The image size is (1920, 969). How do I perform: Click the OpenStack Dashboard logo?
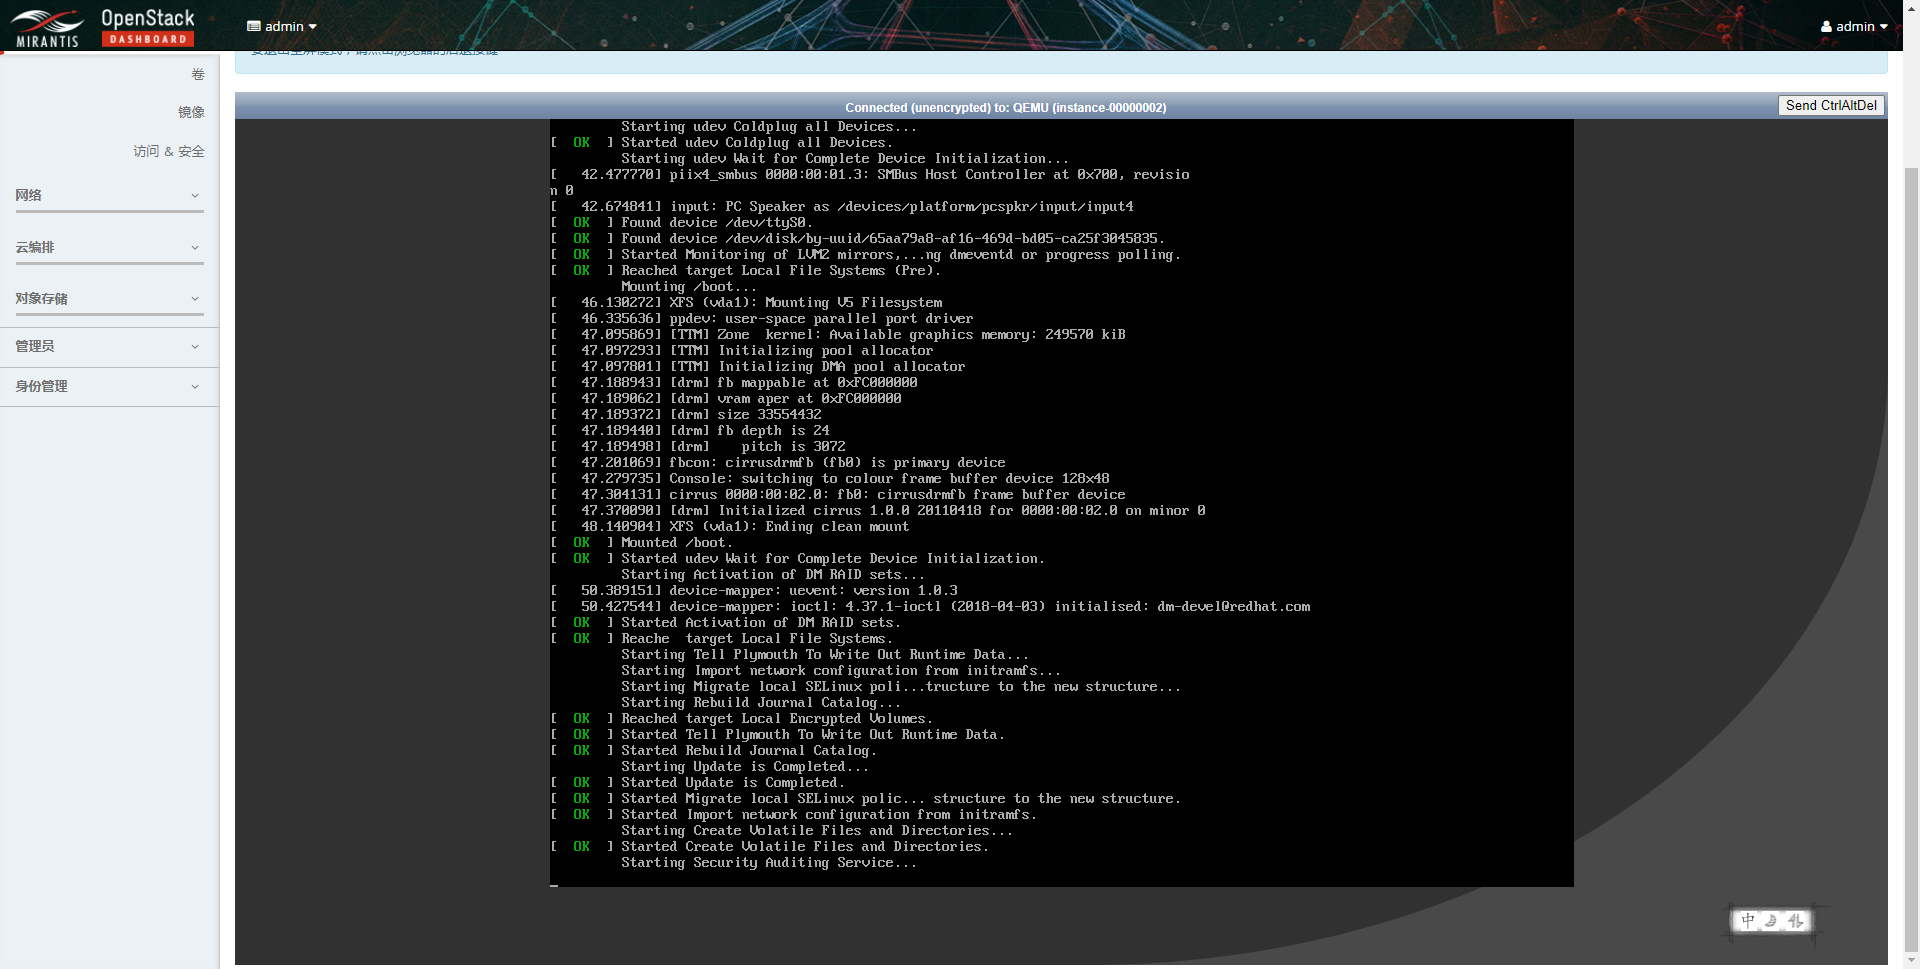click(148, 26)
